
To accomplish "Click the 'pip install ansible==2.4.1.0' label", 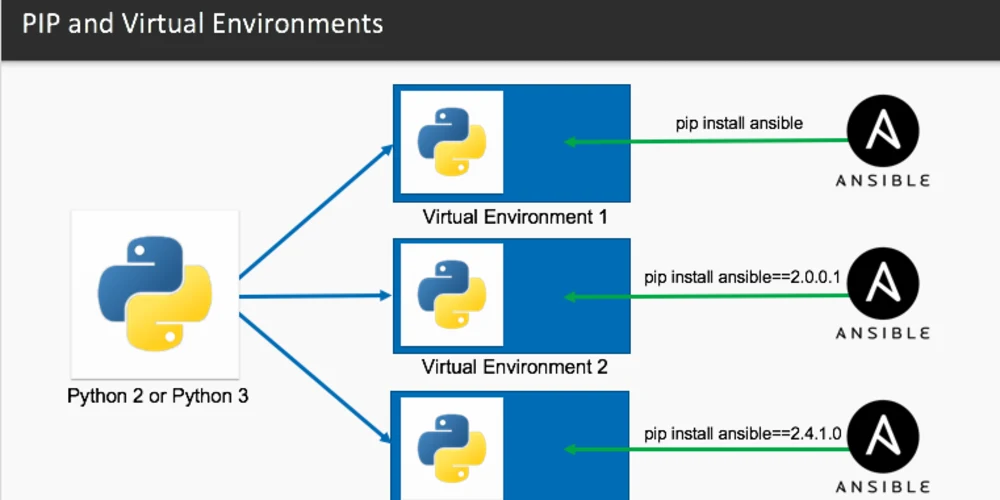I will [742, 434].
